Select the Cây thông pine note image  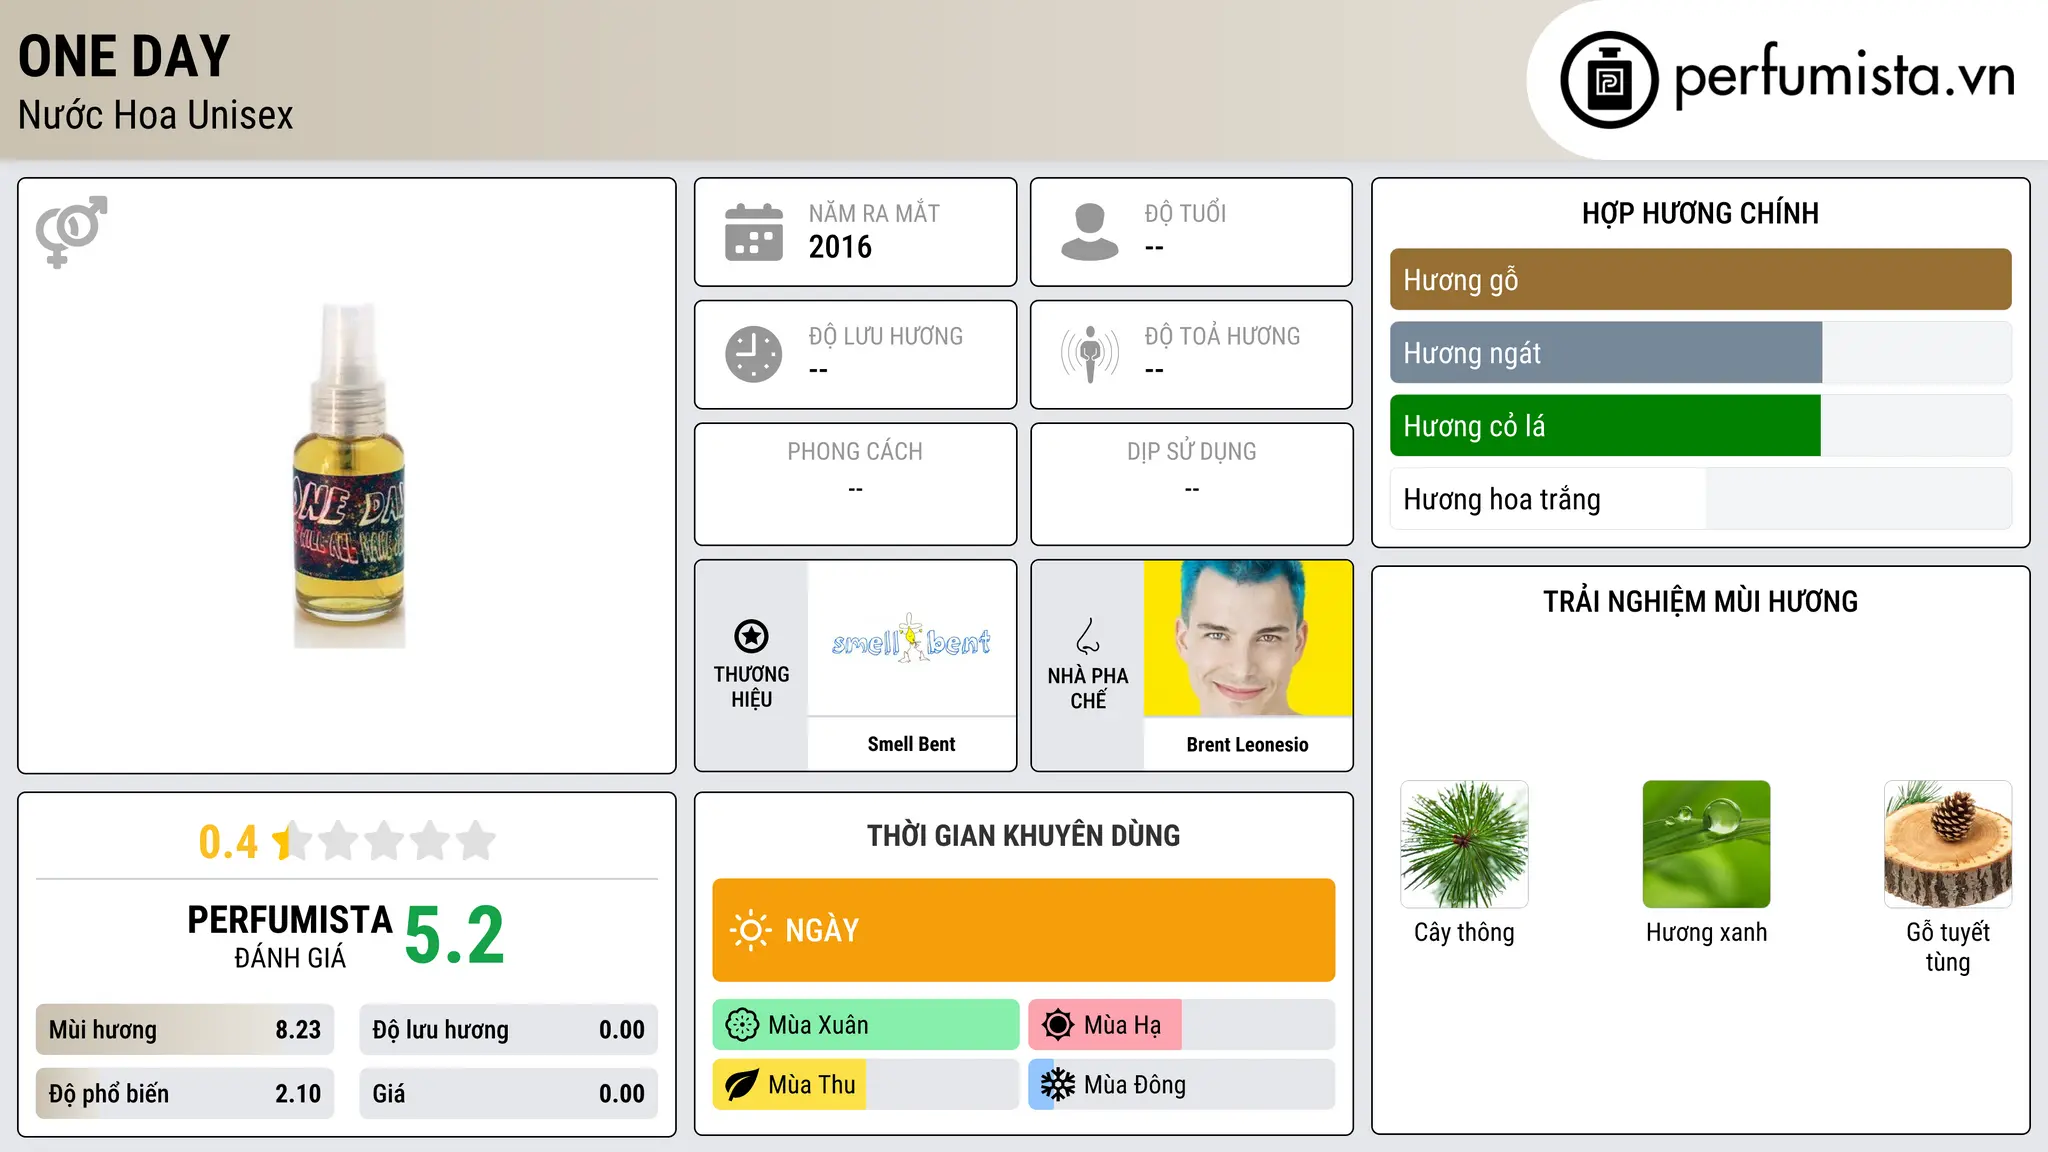point(1464,844)
